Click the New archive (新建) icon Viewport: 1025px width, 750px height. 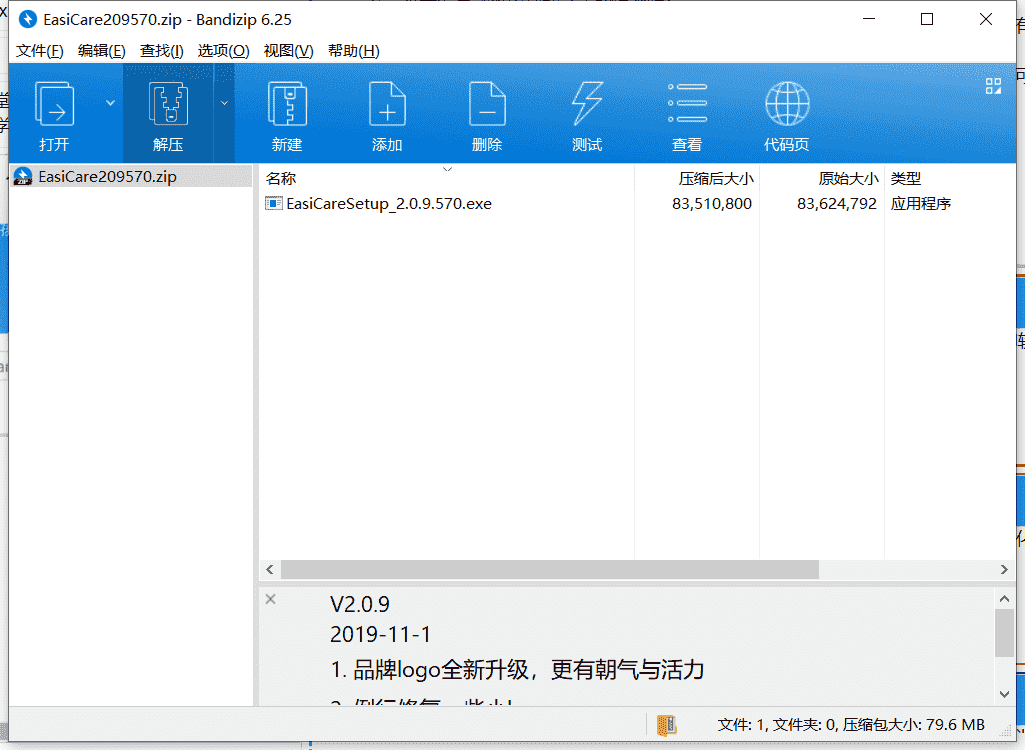[287, 103]
